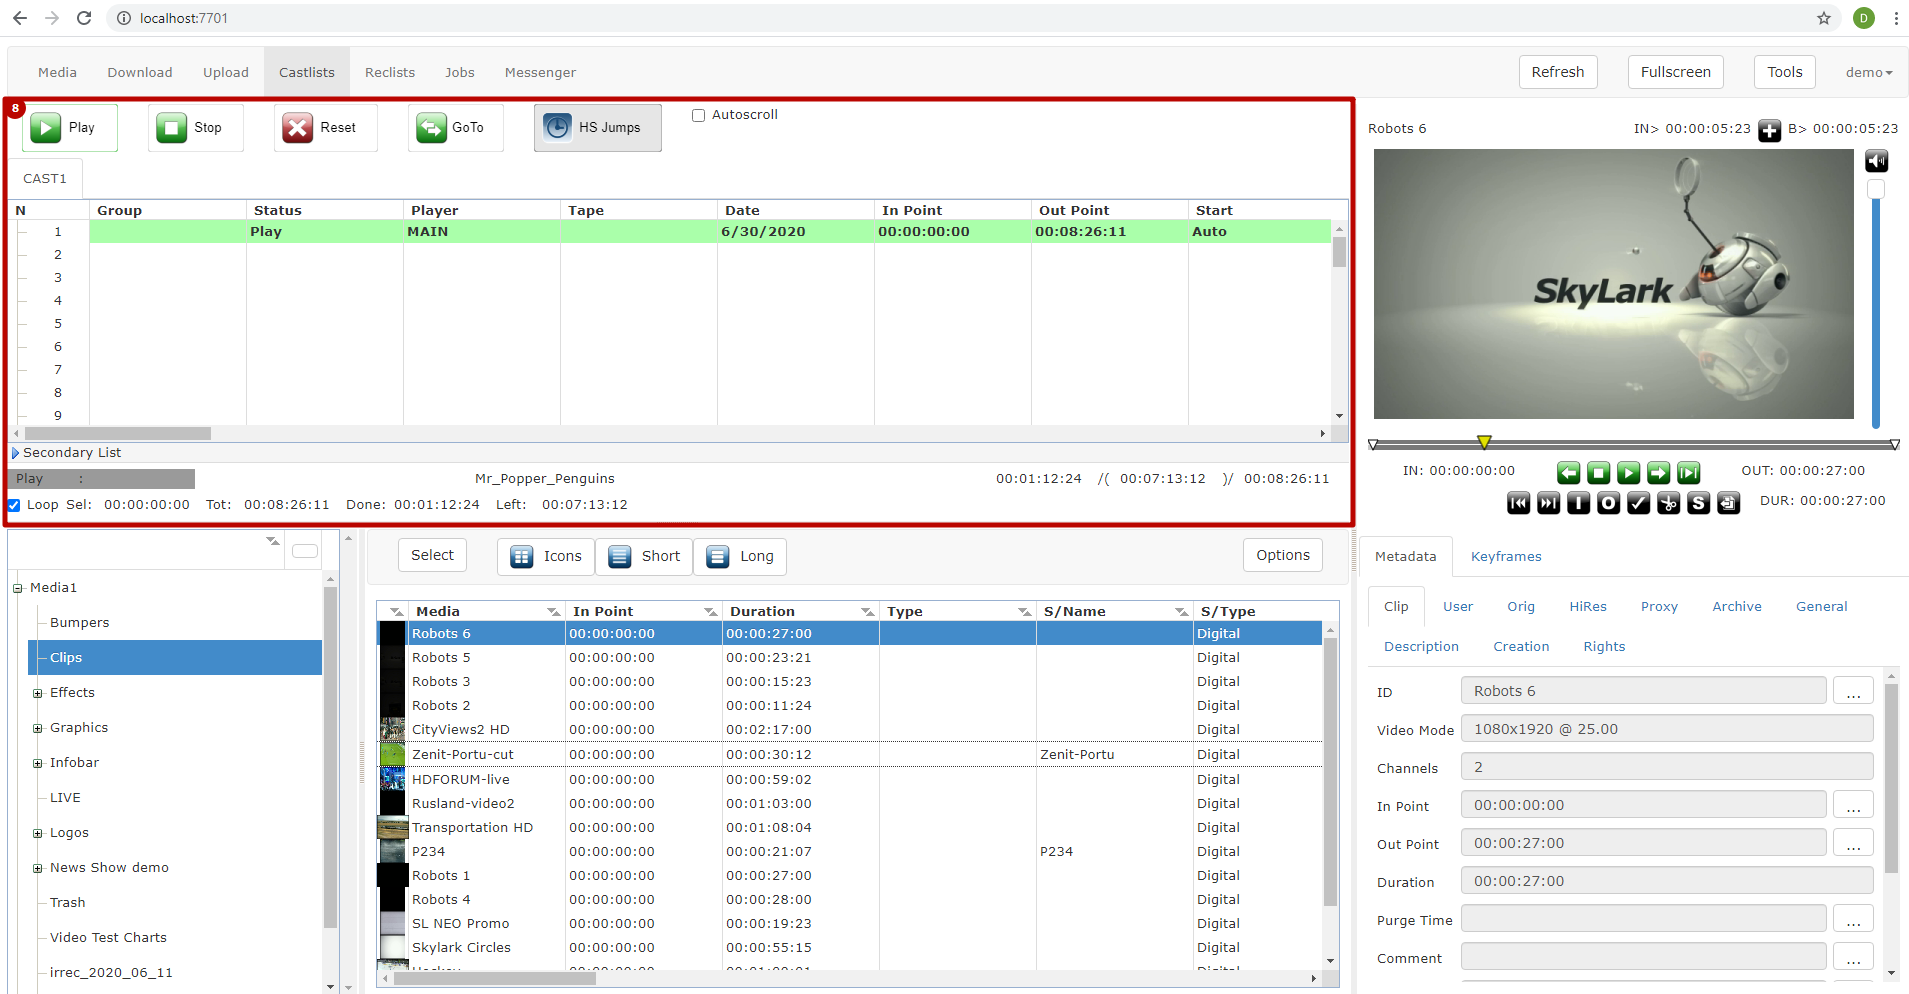The image size is (1909, 994).
Task: Stop the castlist playback
Action: click(x=196, y=128)
